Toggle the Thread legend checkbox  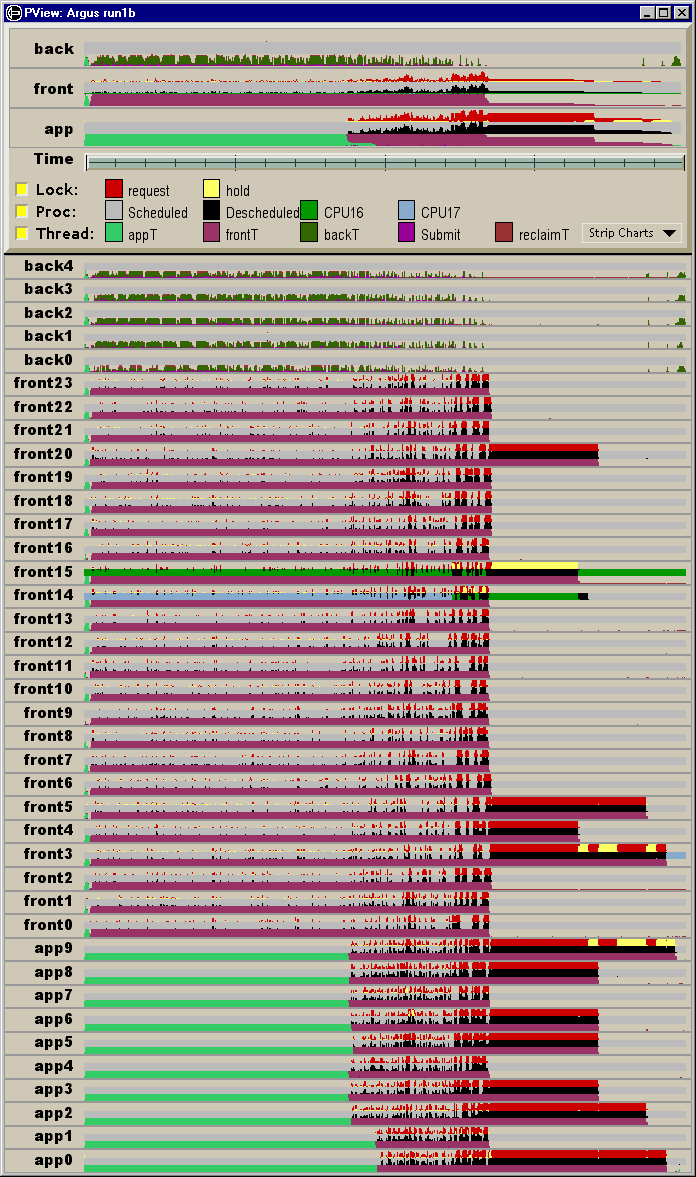(x=22, y=233)
